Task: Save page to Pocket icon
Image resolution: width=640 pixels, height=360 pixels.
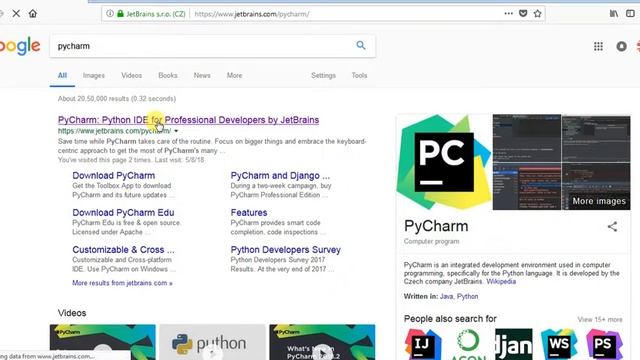Action: click(x=523, y=13)
